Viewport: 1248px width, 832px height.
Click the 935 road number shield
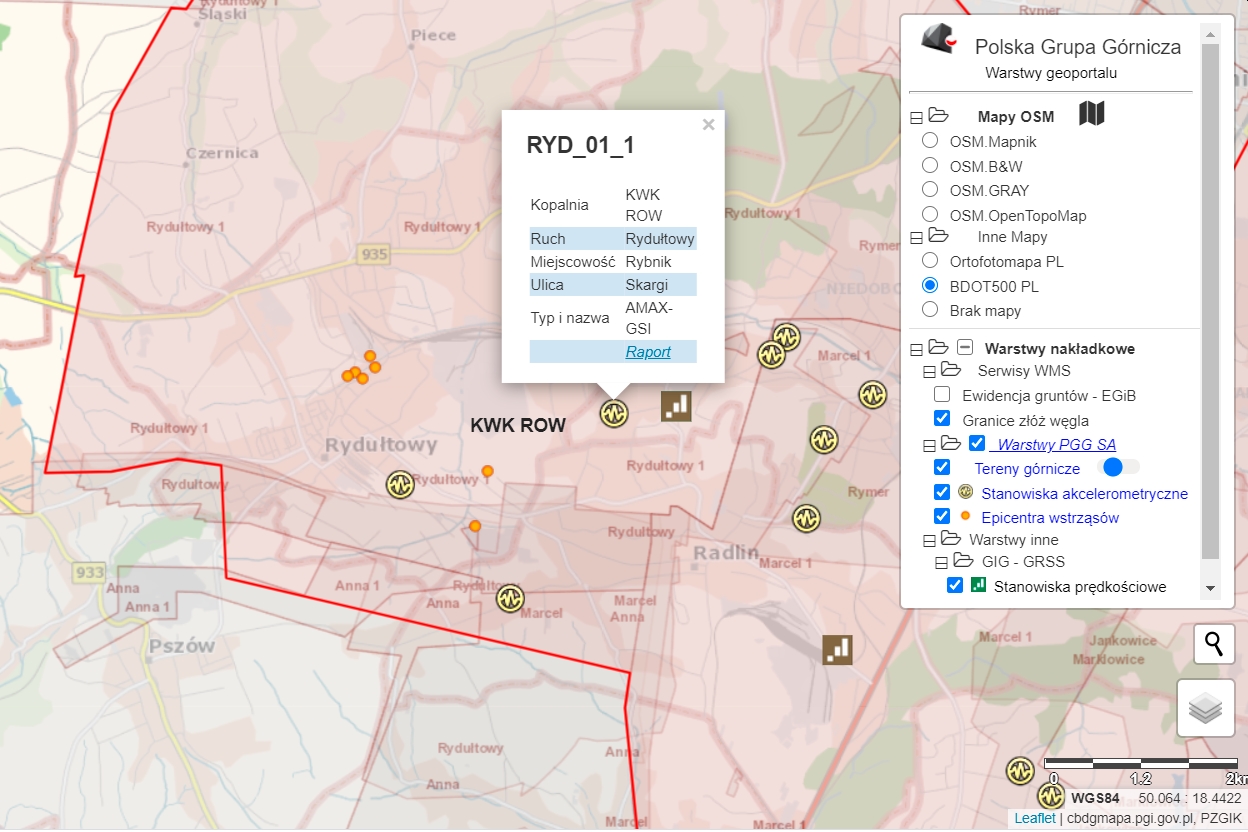coord(374,255)
